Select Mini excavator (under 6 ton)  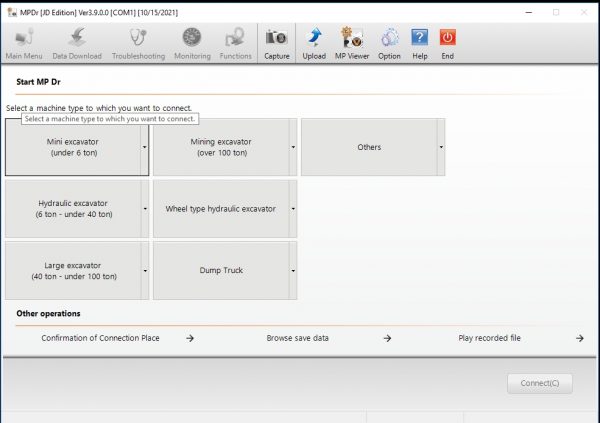tap(73, 147)
